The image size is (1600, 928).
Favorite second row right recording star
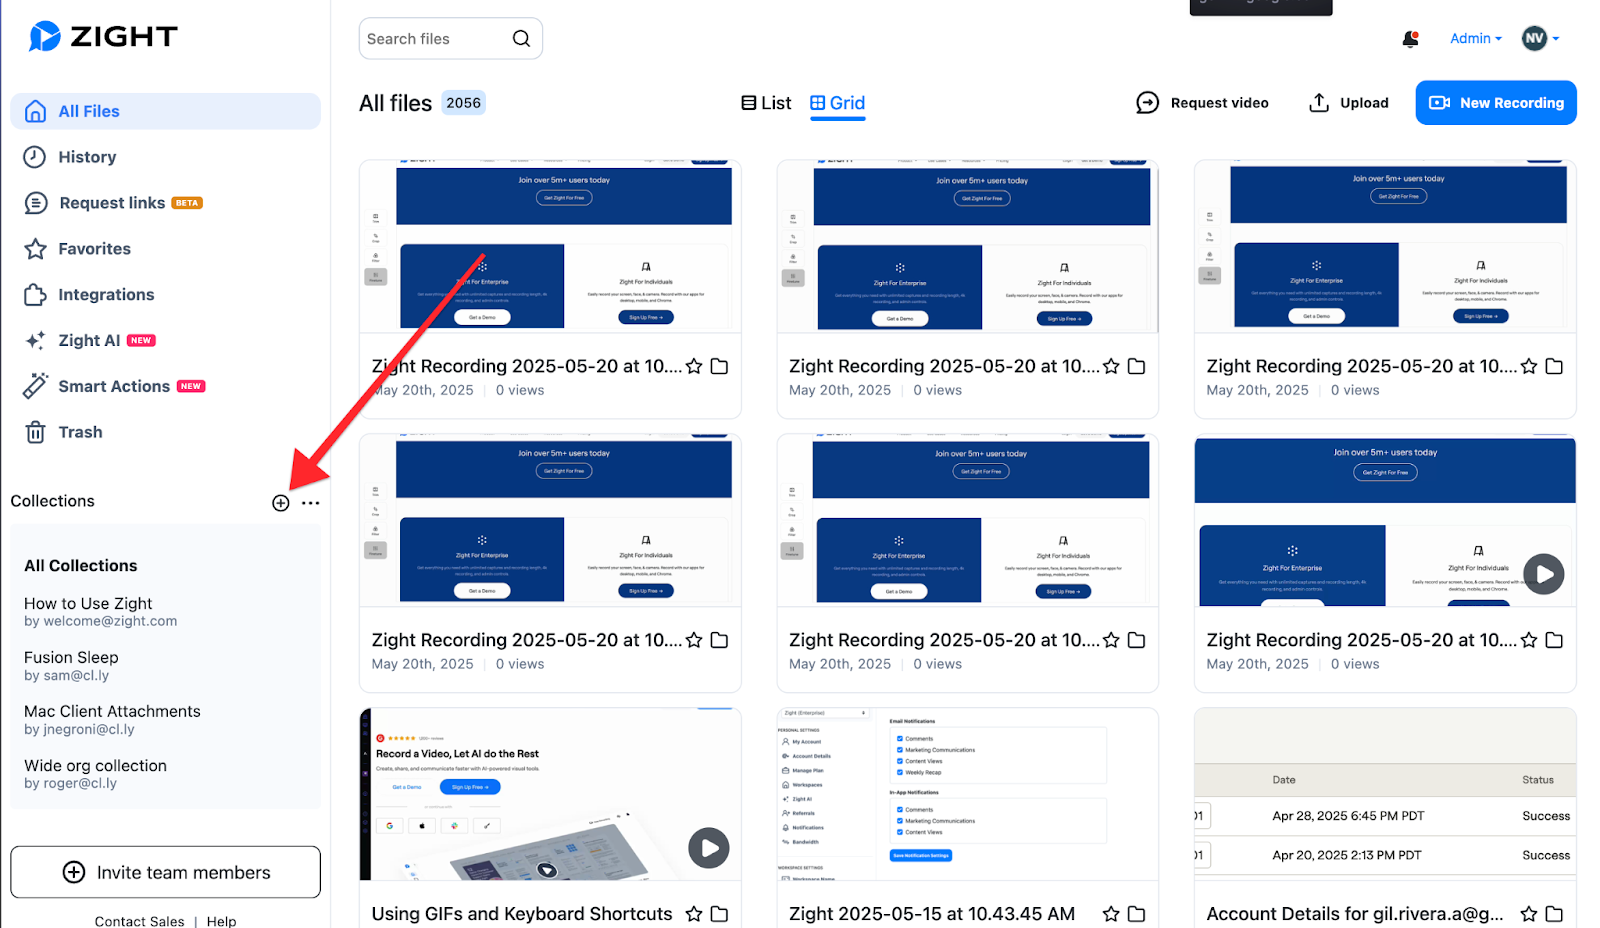(1529, 640)
